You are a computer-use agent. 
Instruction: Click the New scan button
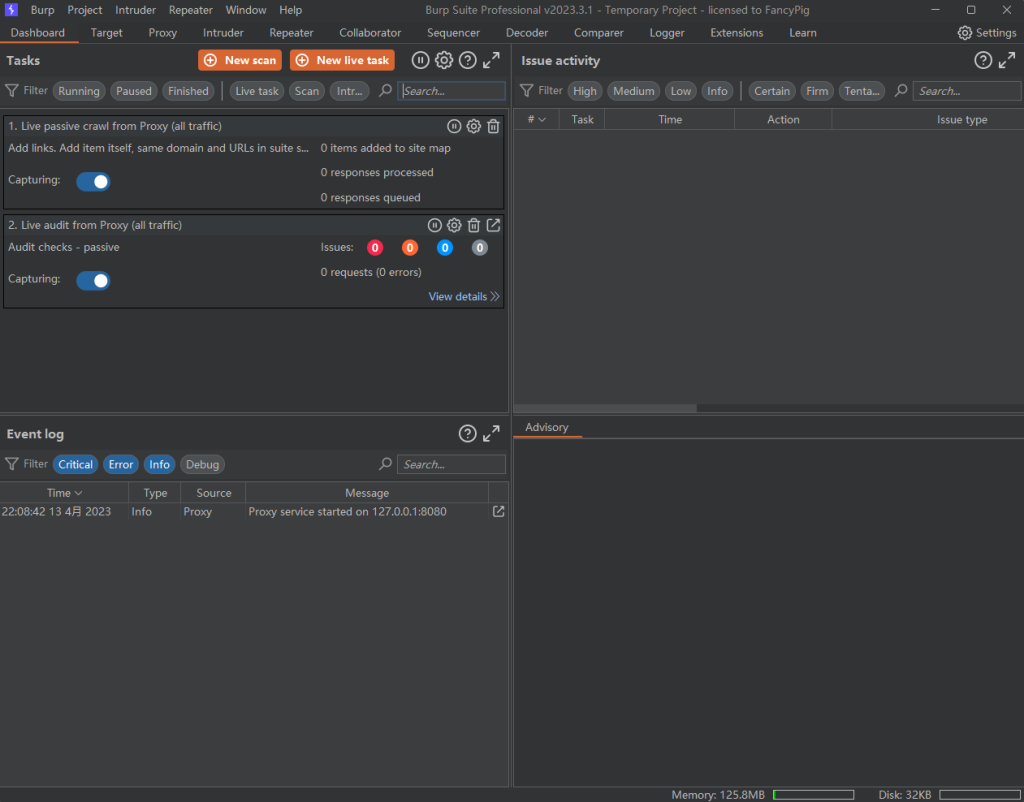(240, 61)
